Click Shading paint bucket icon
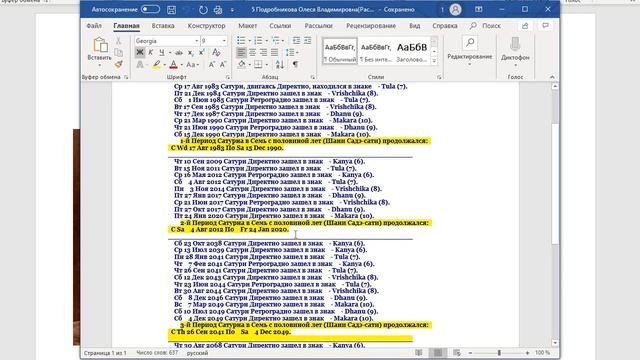This screenshot has height=360, width=640. tap(242, 64)
